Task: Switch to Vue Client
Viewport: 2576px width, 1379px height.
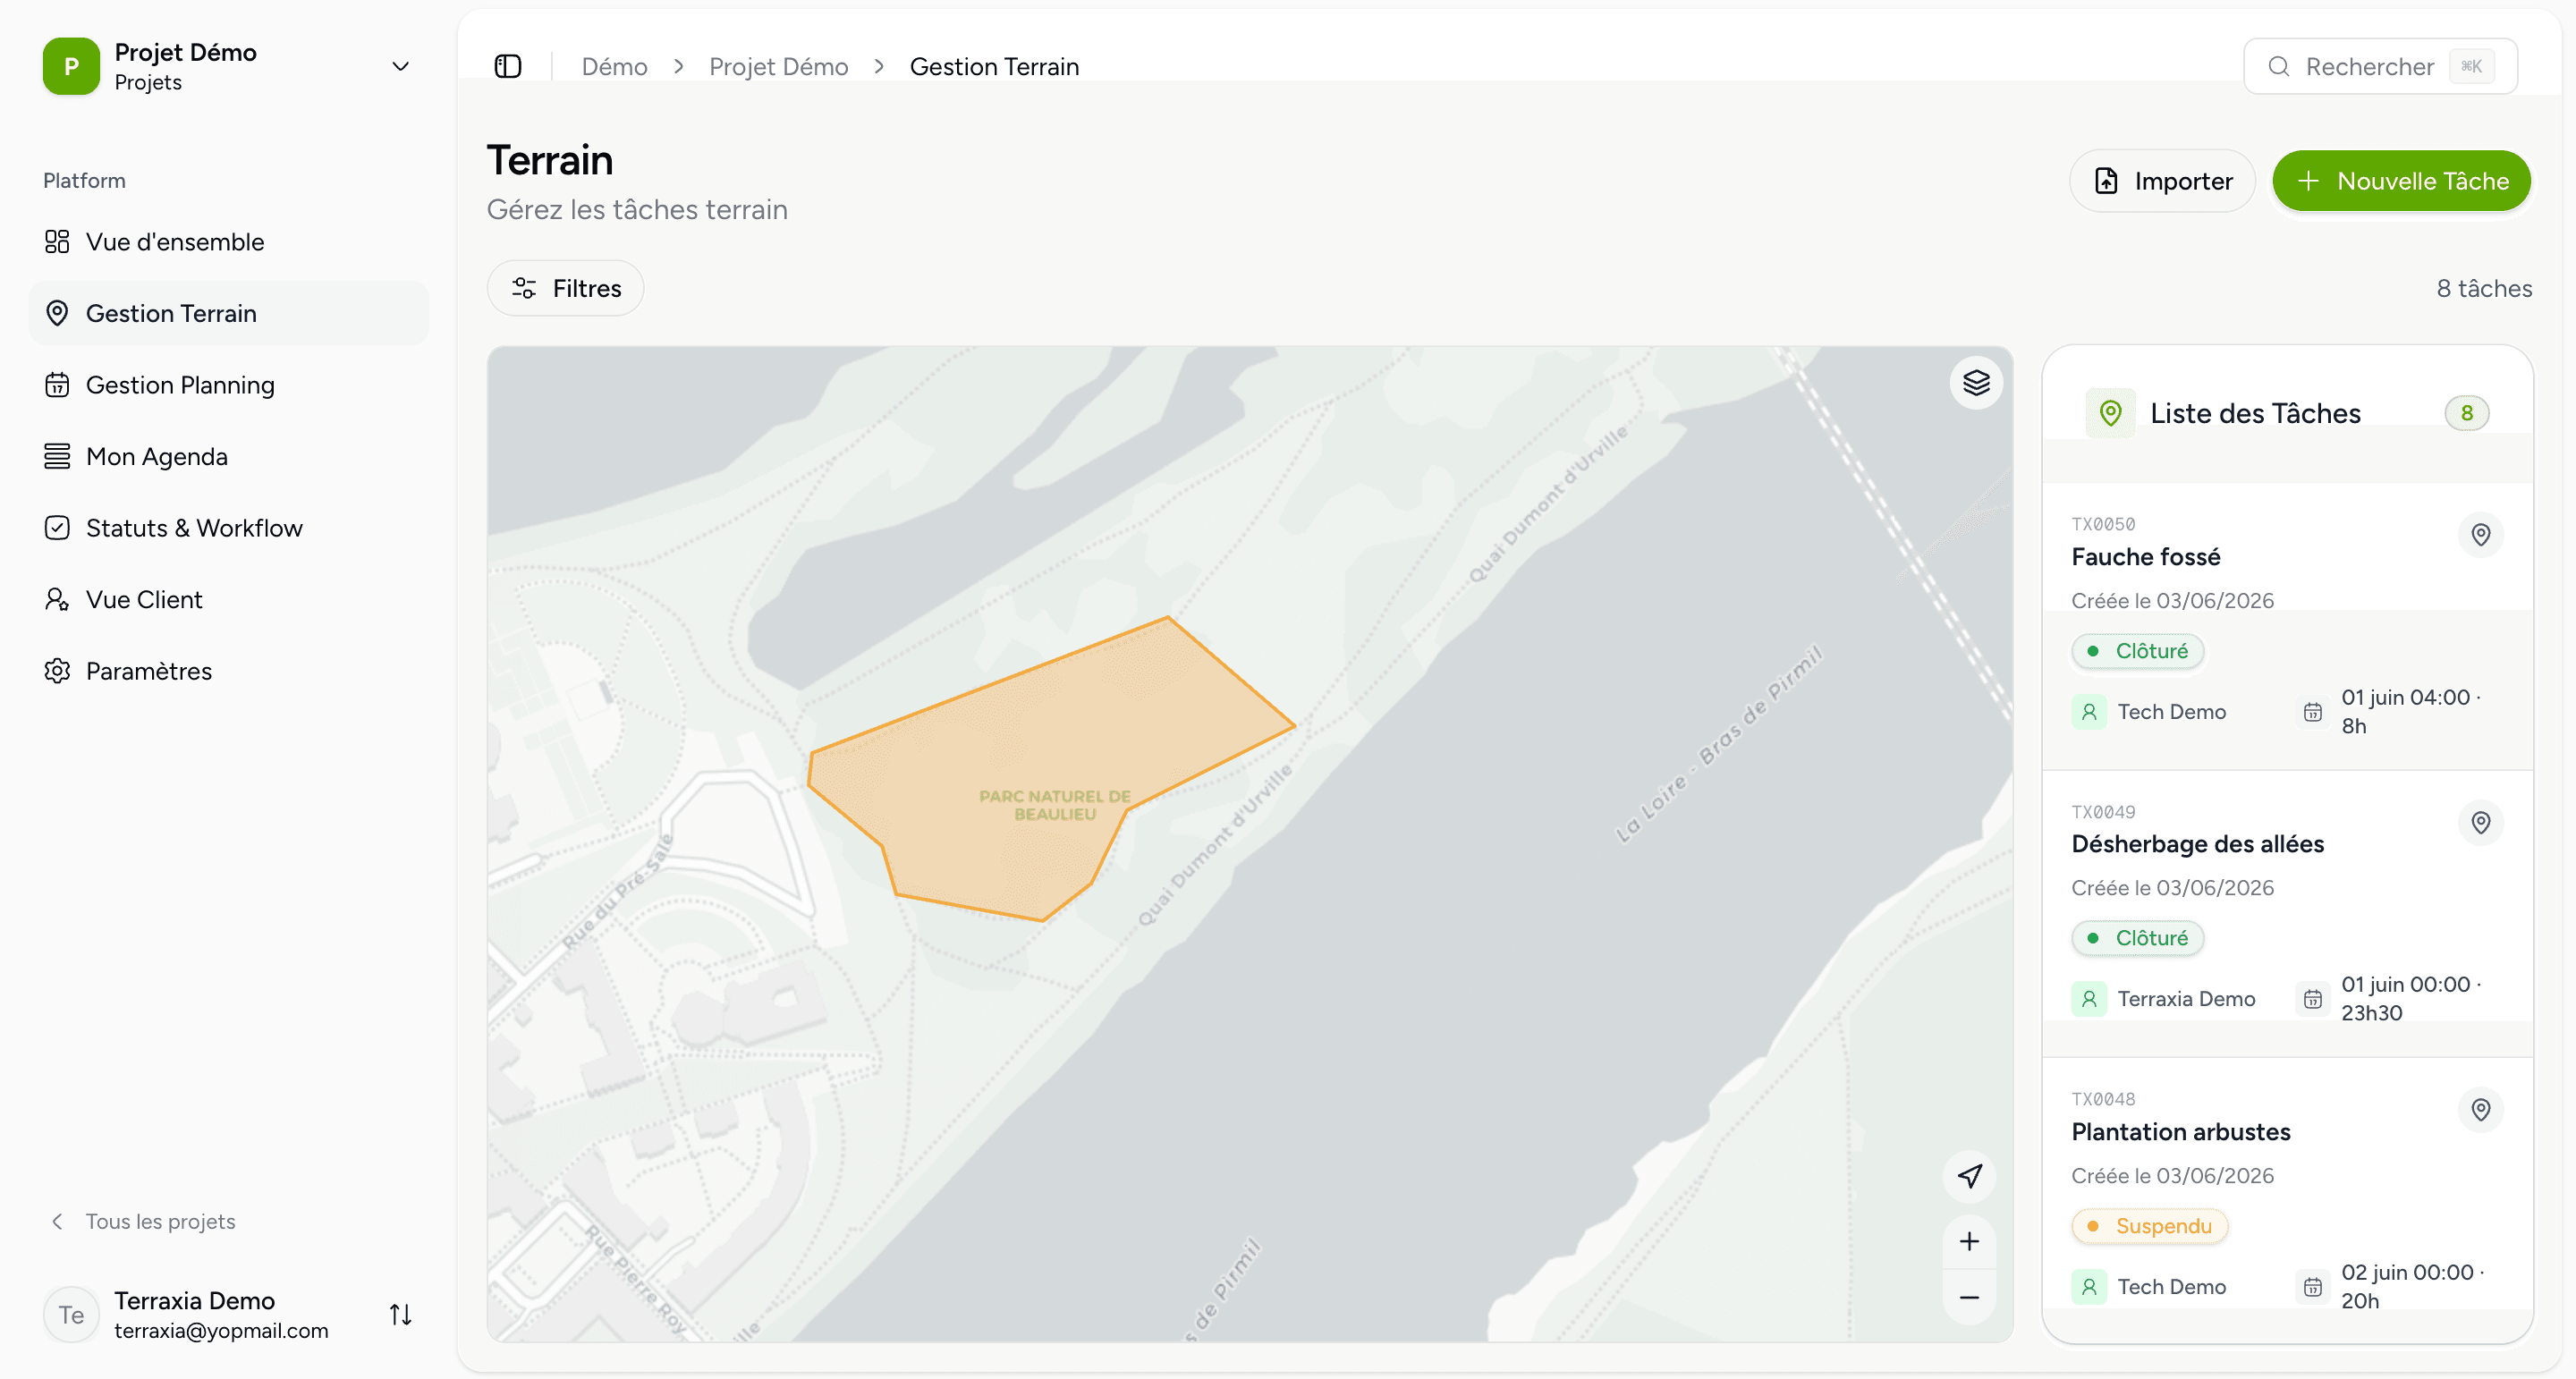Action: 229,599
